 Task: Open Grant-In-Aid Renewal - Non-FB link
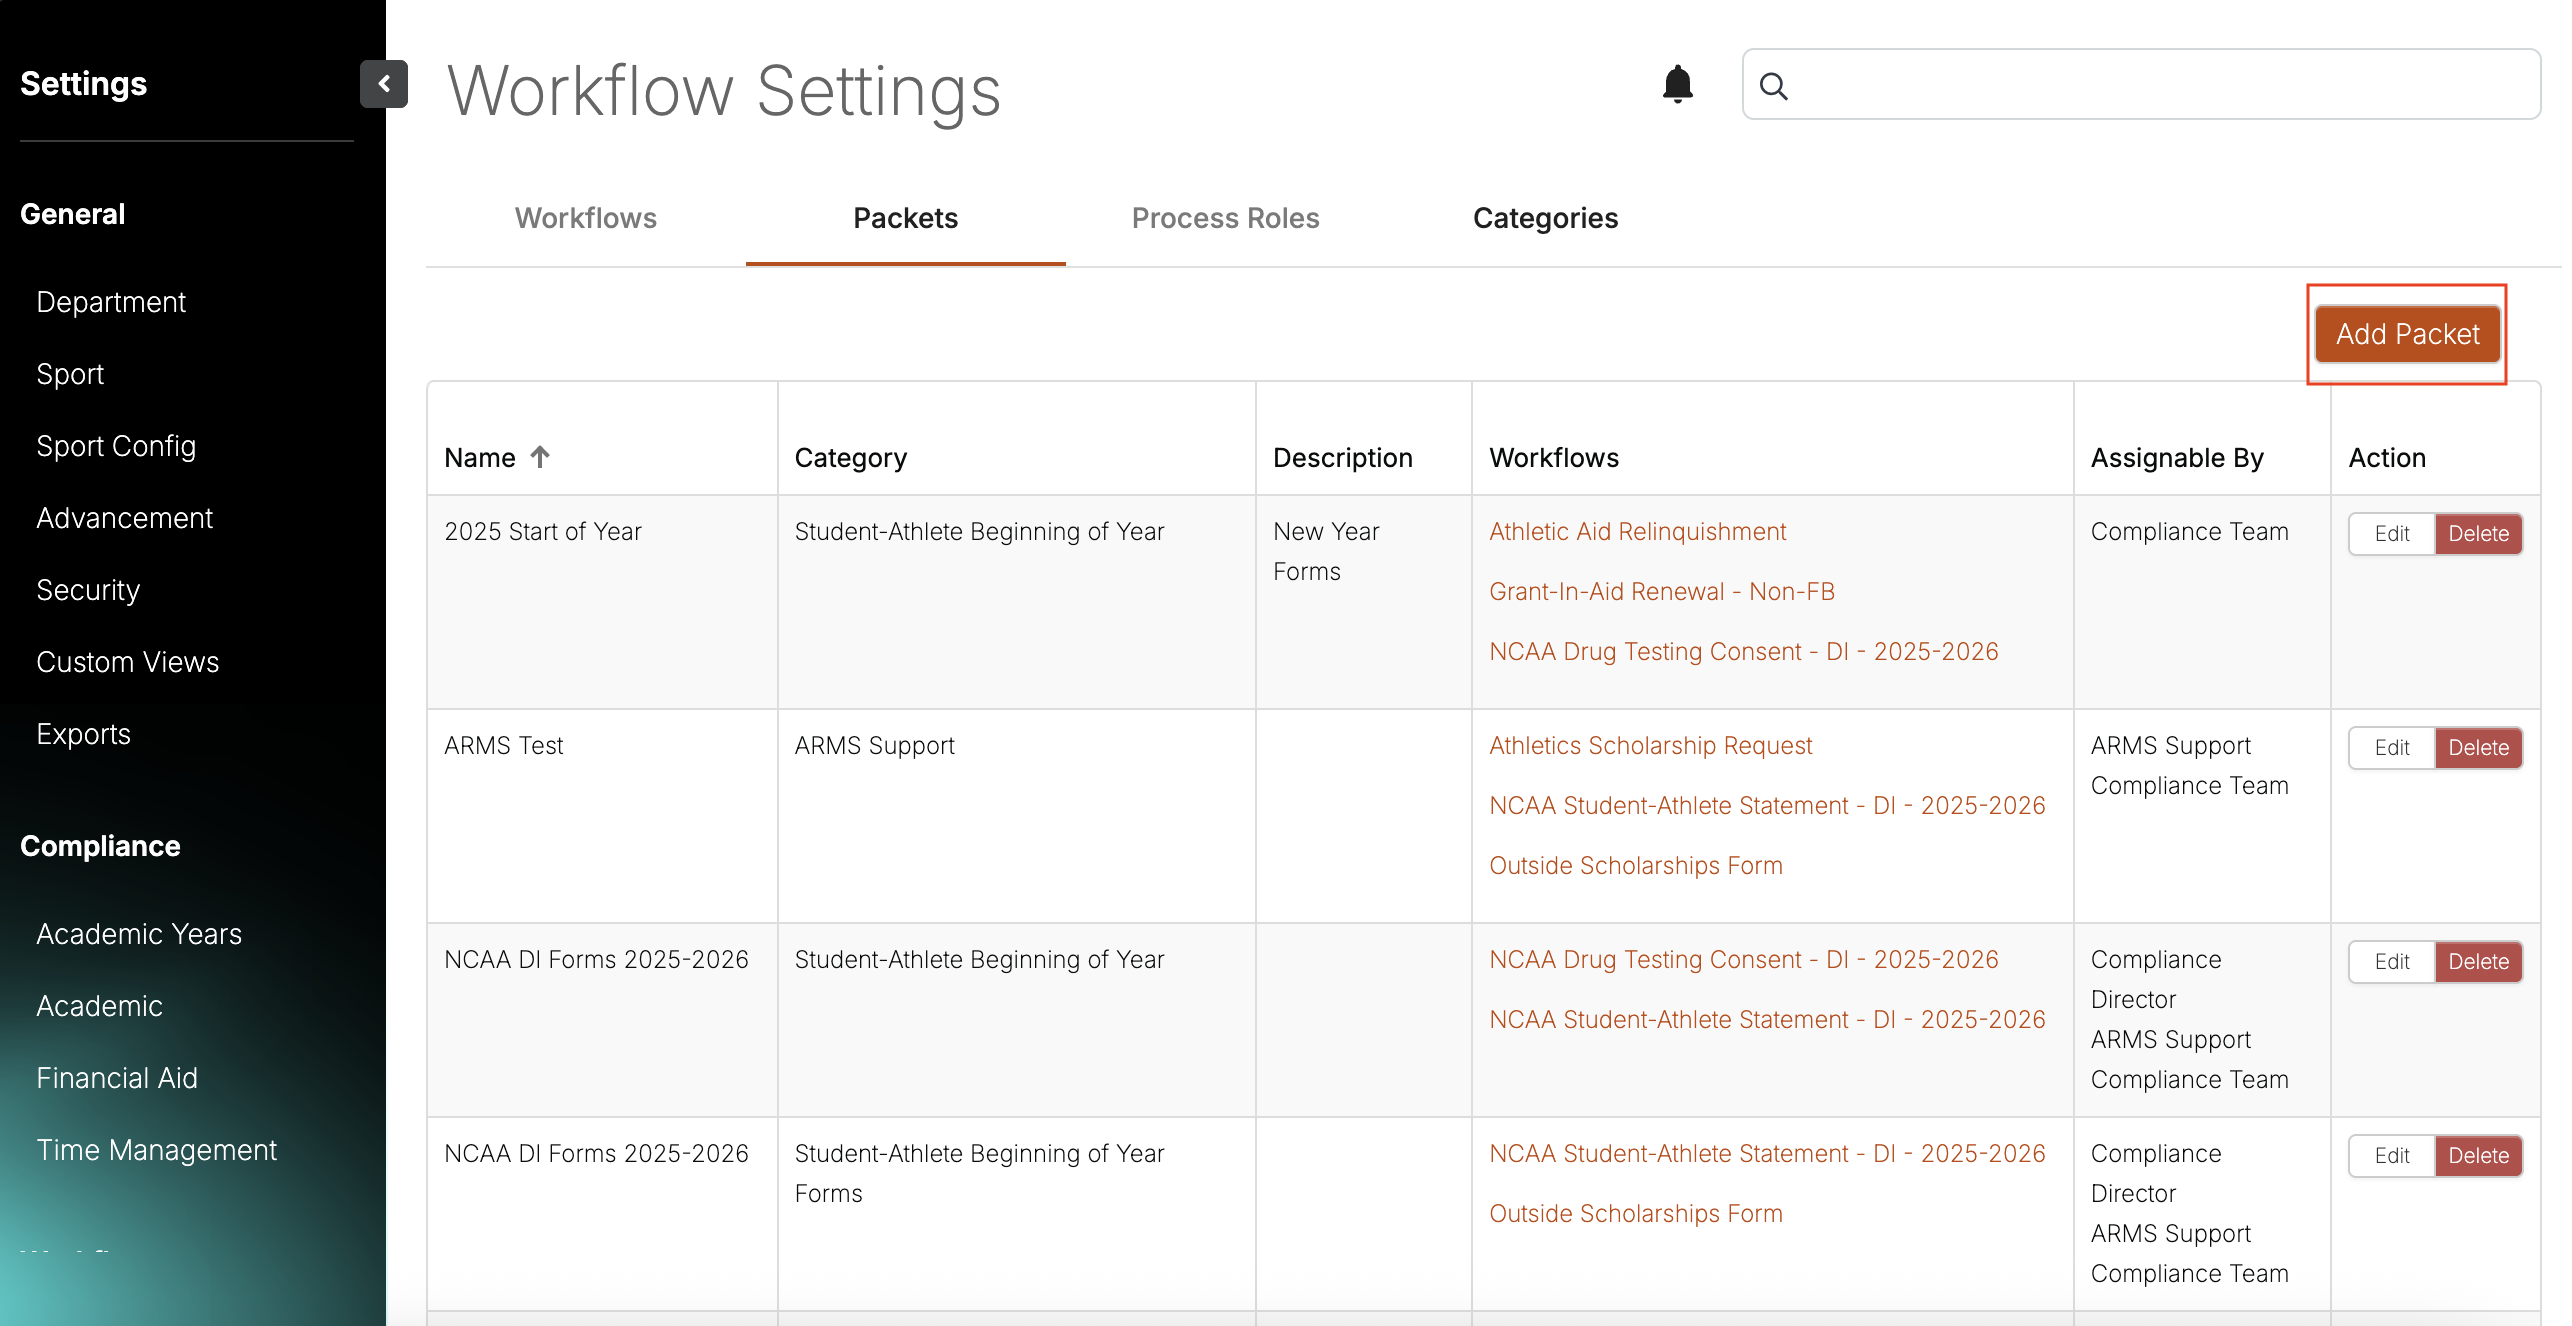(1661, 592)
